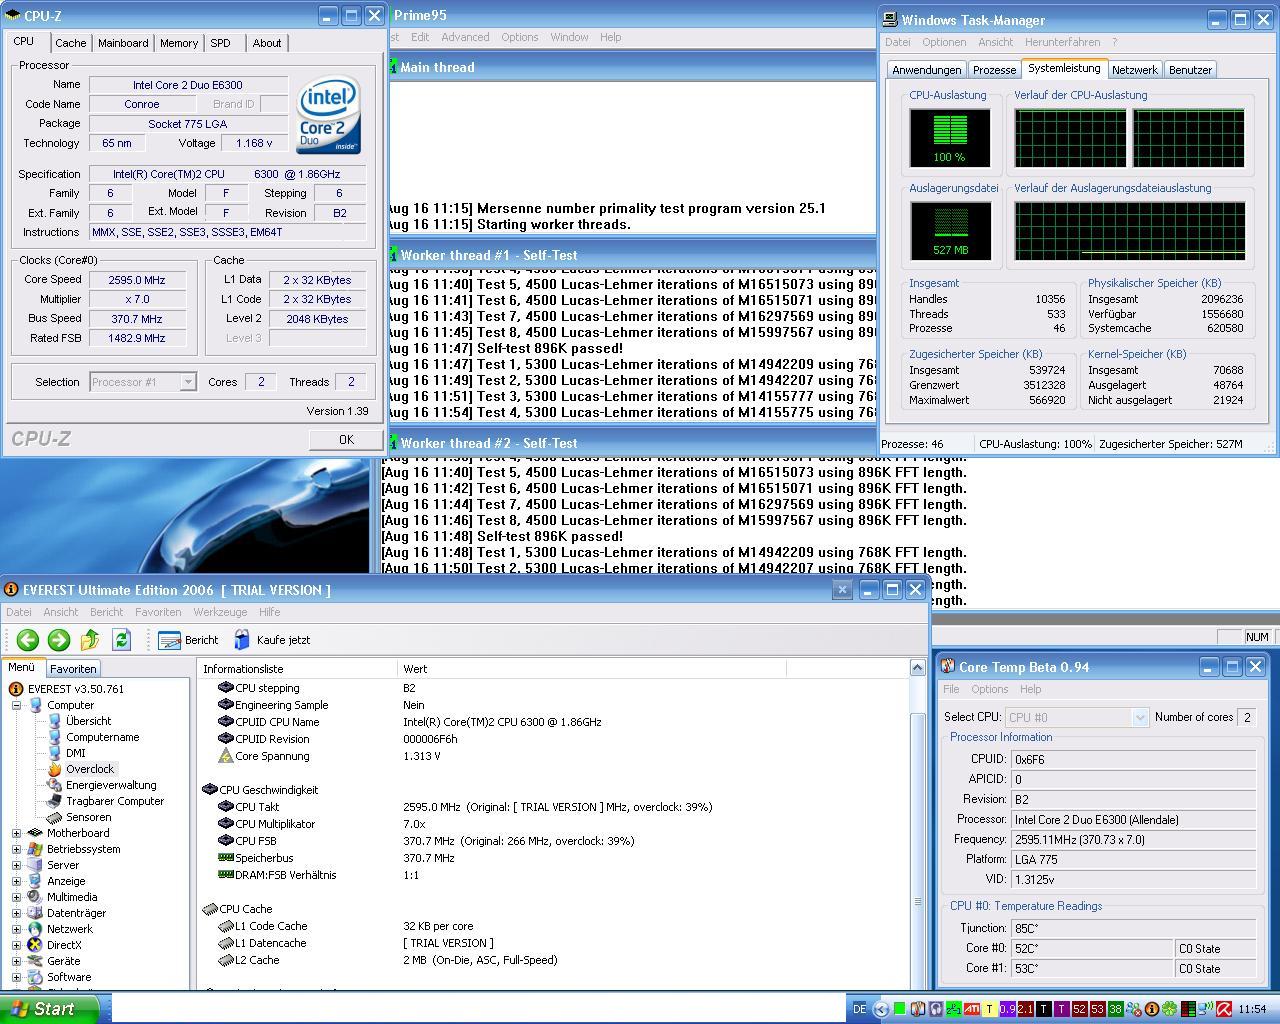Open the About tab in CPU-Z
The image size is (1280, 1024).
point(266,43)
